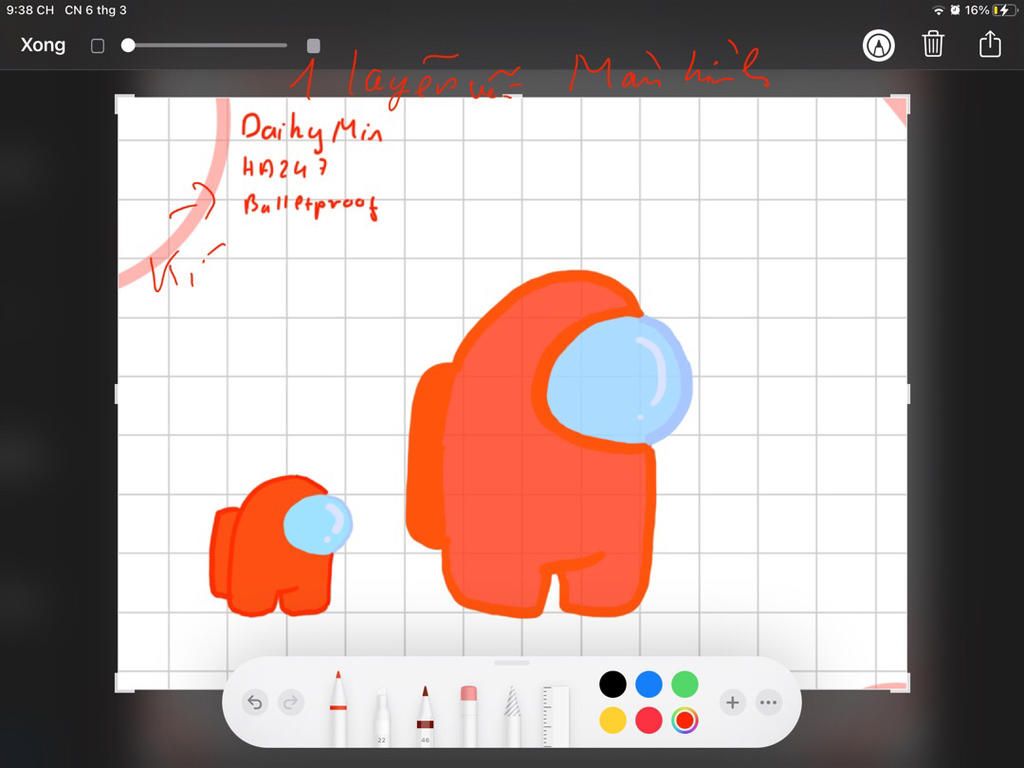Screen dimensions: 1024x768
Task: Delete the screenshot with trash icon
Action: [x=933, y=44]
